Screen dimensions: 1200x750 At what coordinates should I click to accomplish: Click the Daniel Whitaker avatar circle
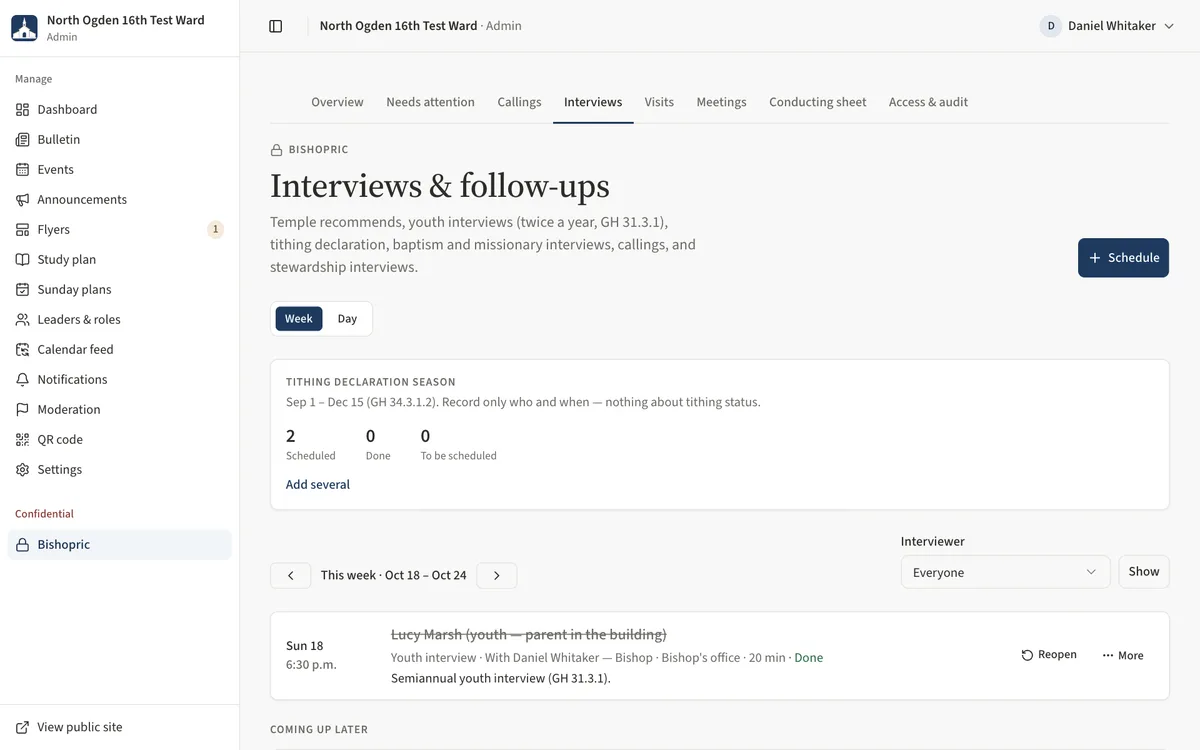(1051, 26)
